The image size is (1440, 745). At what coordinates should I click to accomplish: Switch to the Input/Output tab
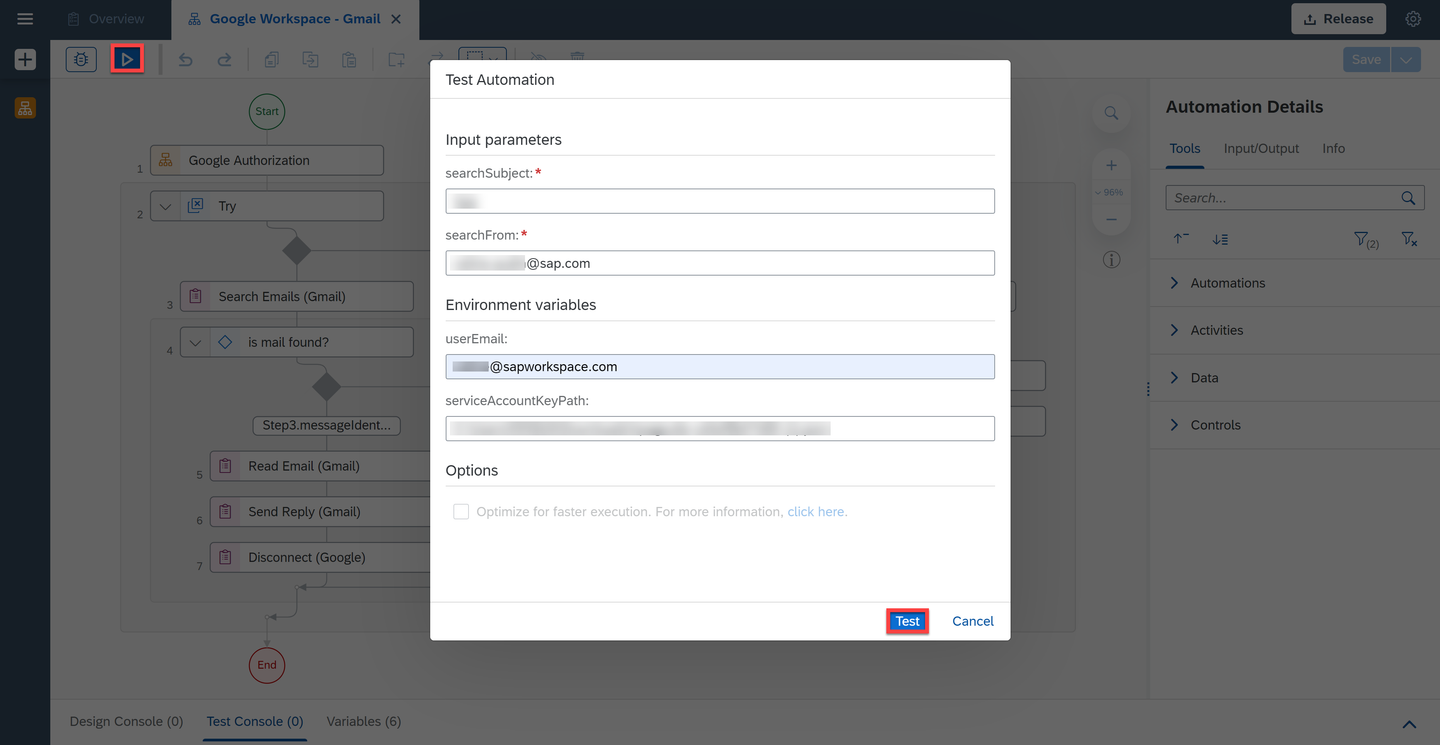[1261, 148]
